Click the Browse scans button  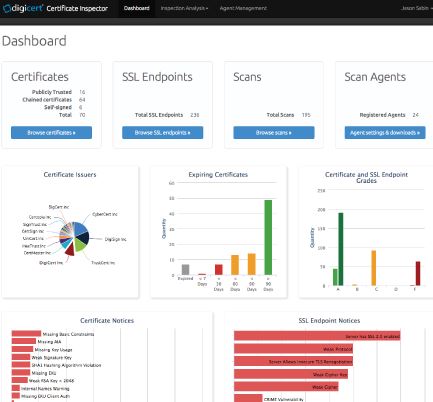pyautogui.click(x=274, y=133)
